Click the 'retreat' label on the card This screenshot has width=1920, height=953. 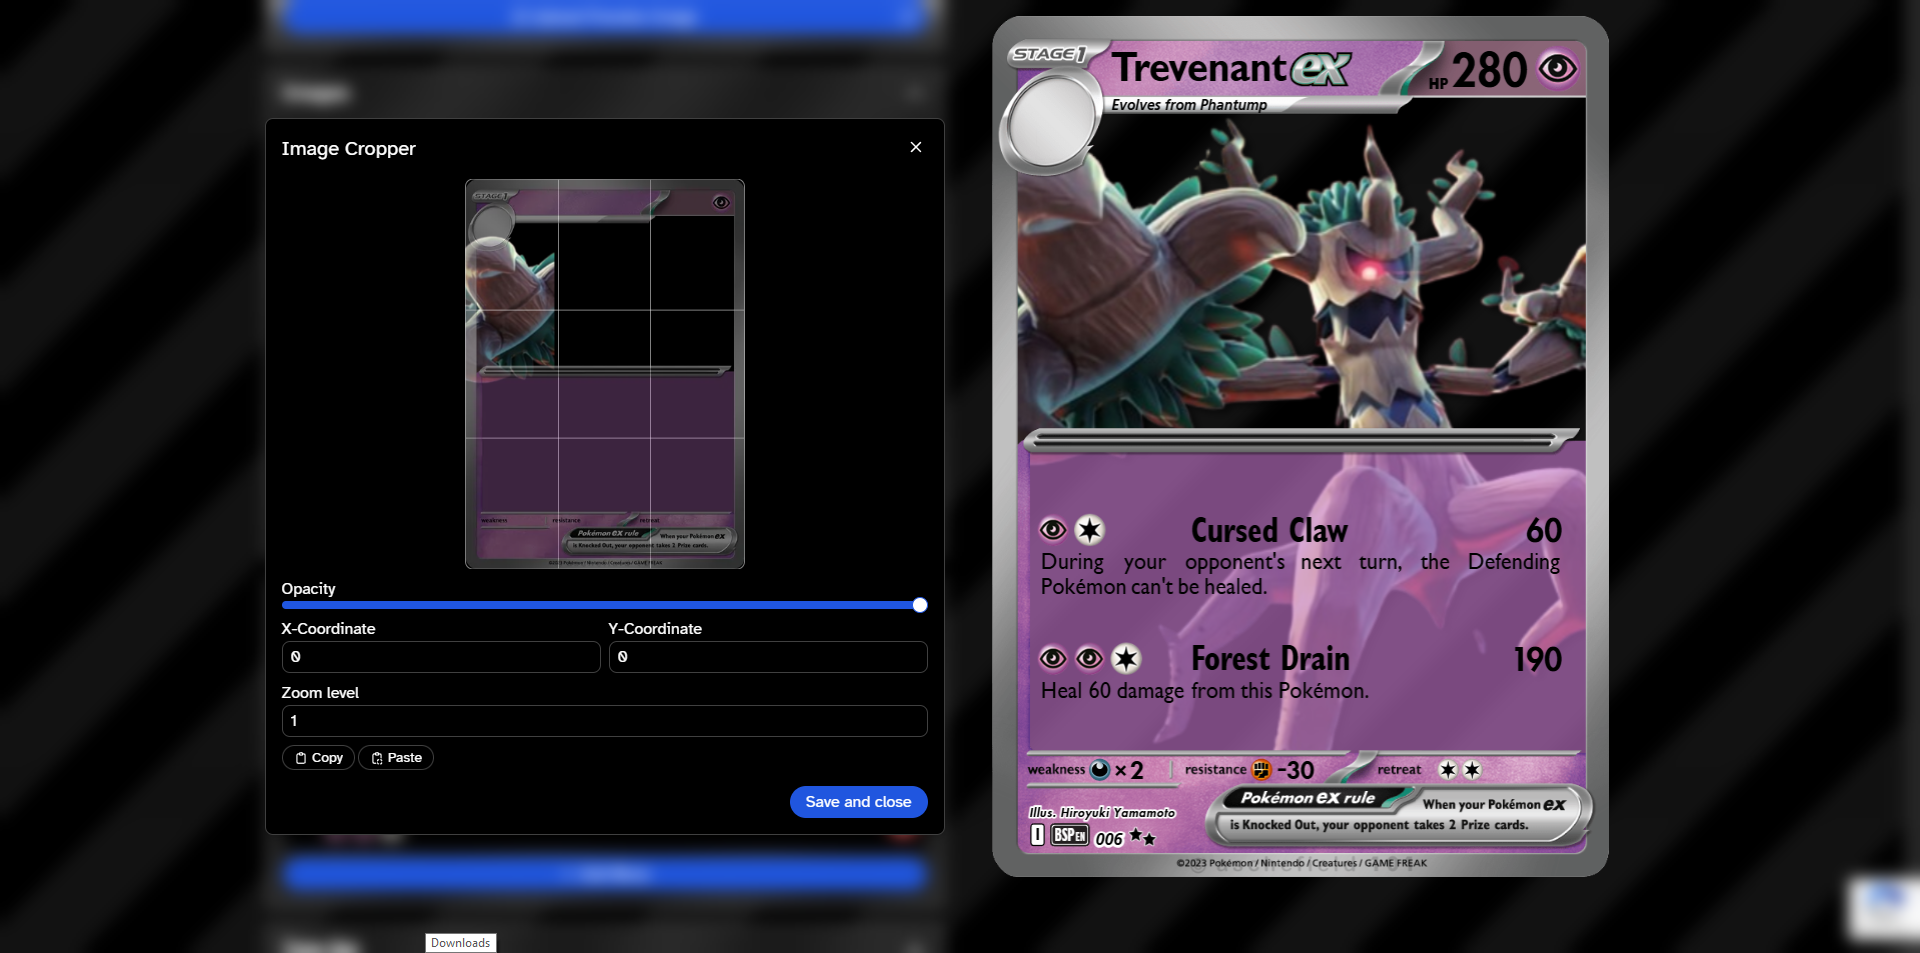(x=1399, y=769)
